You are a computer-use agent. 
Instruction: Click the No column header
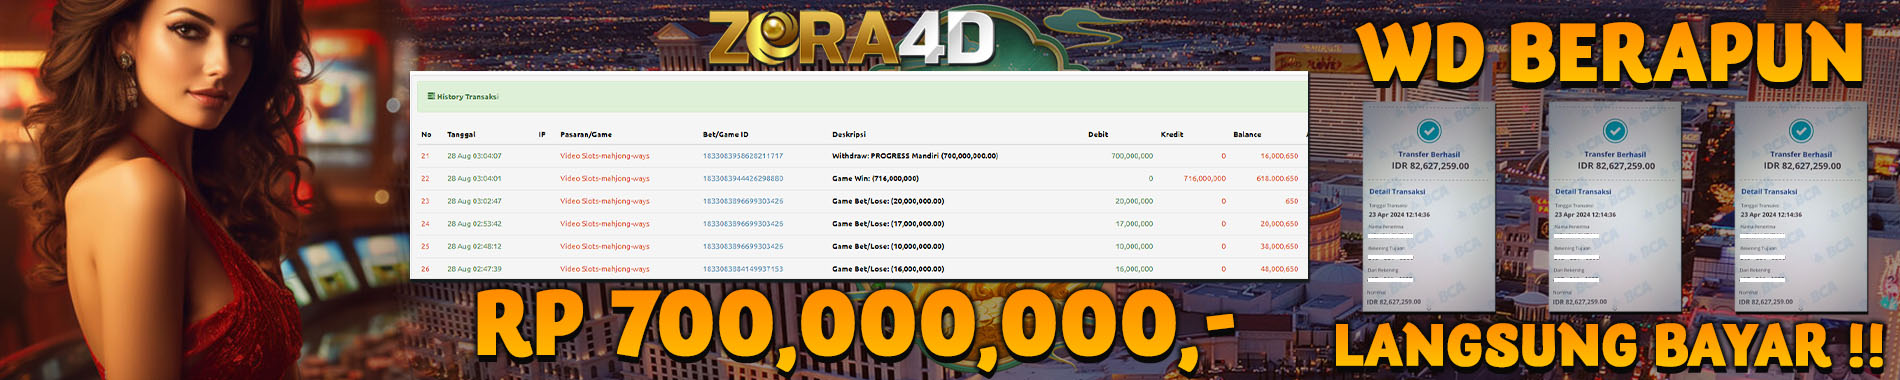tap(426, 134)
